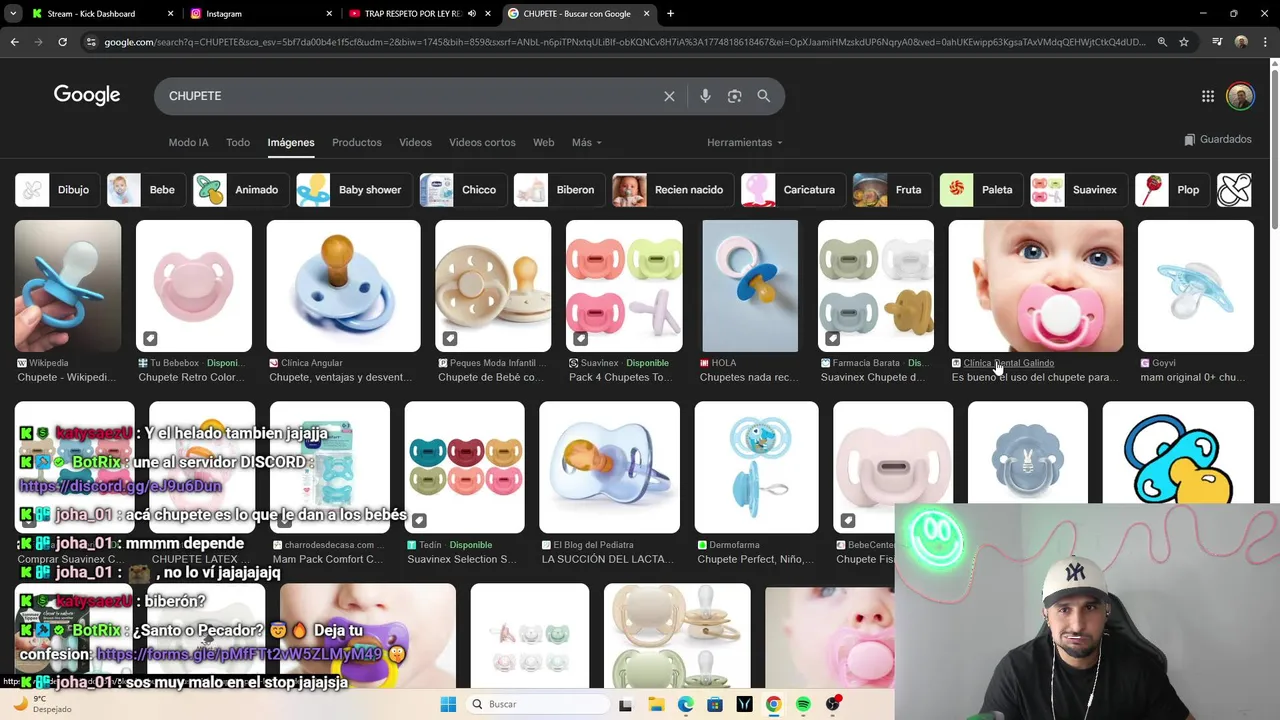
Task: Open the Suavinex Pack 4 Chupetes thumbnail
Action: [624, 286]
